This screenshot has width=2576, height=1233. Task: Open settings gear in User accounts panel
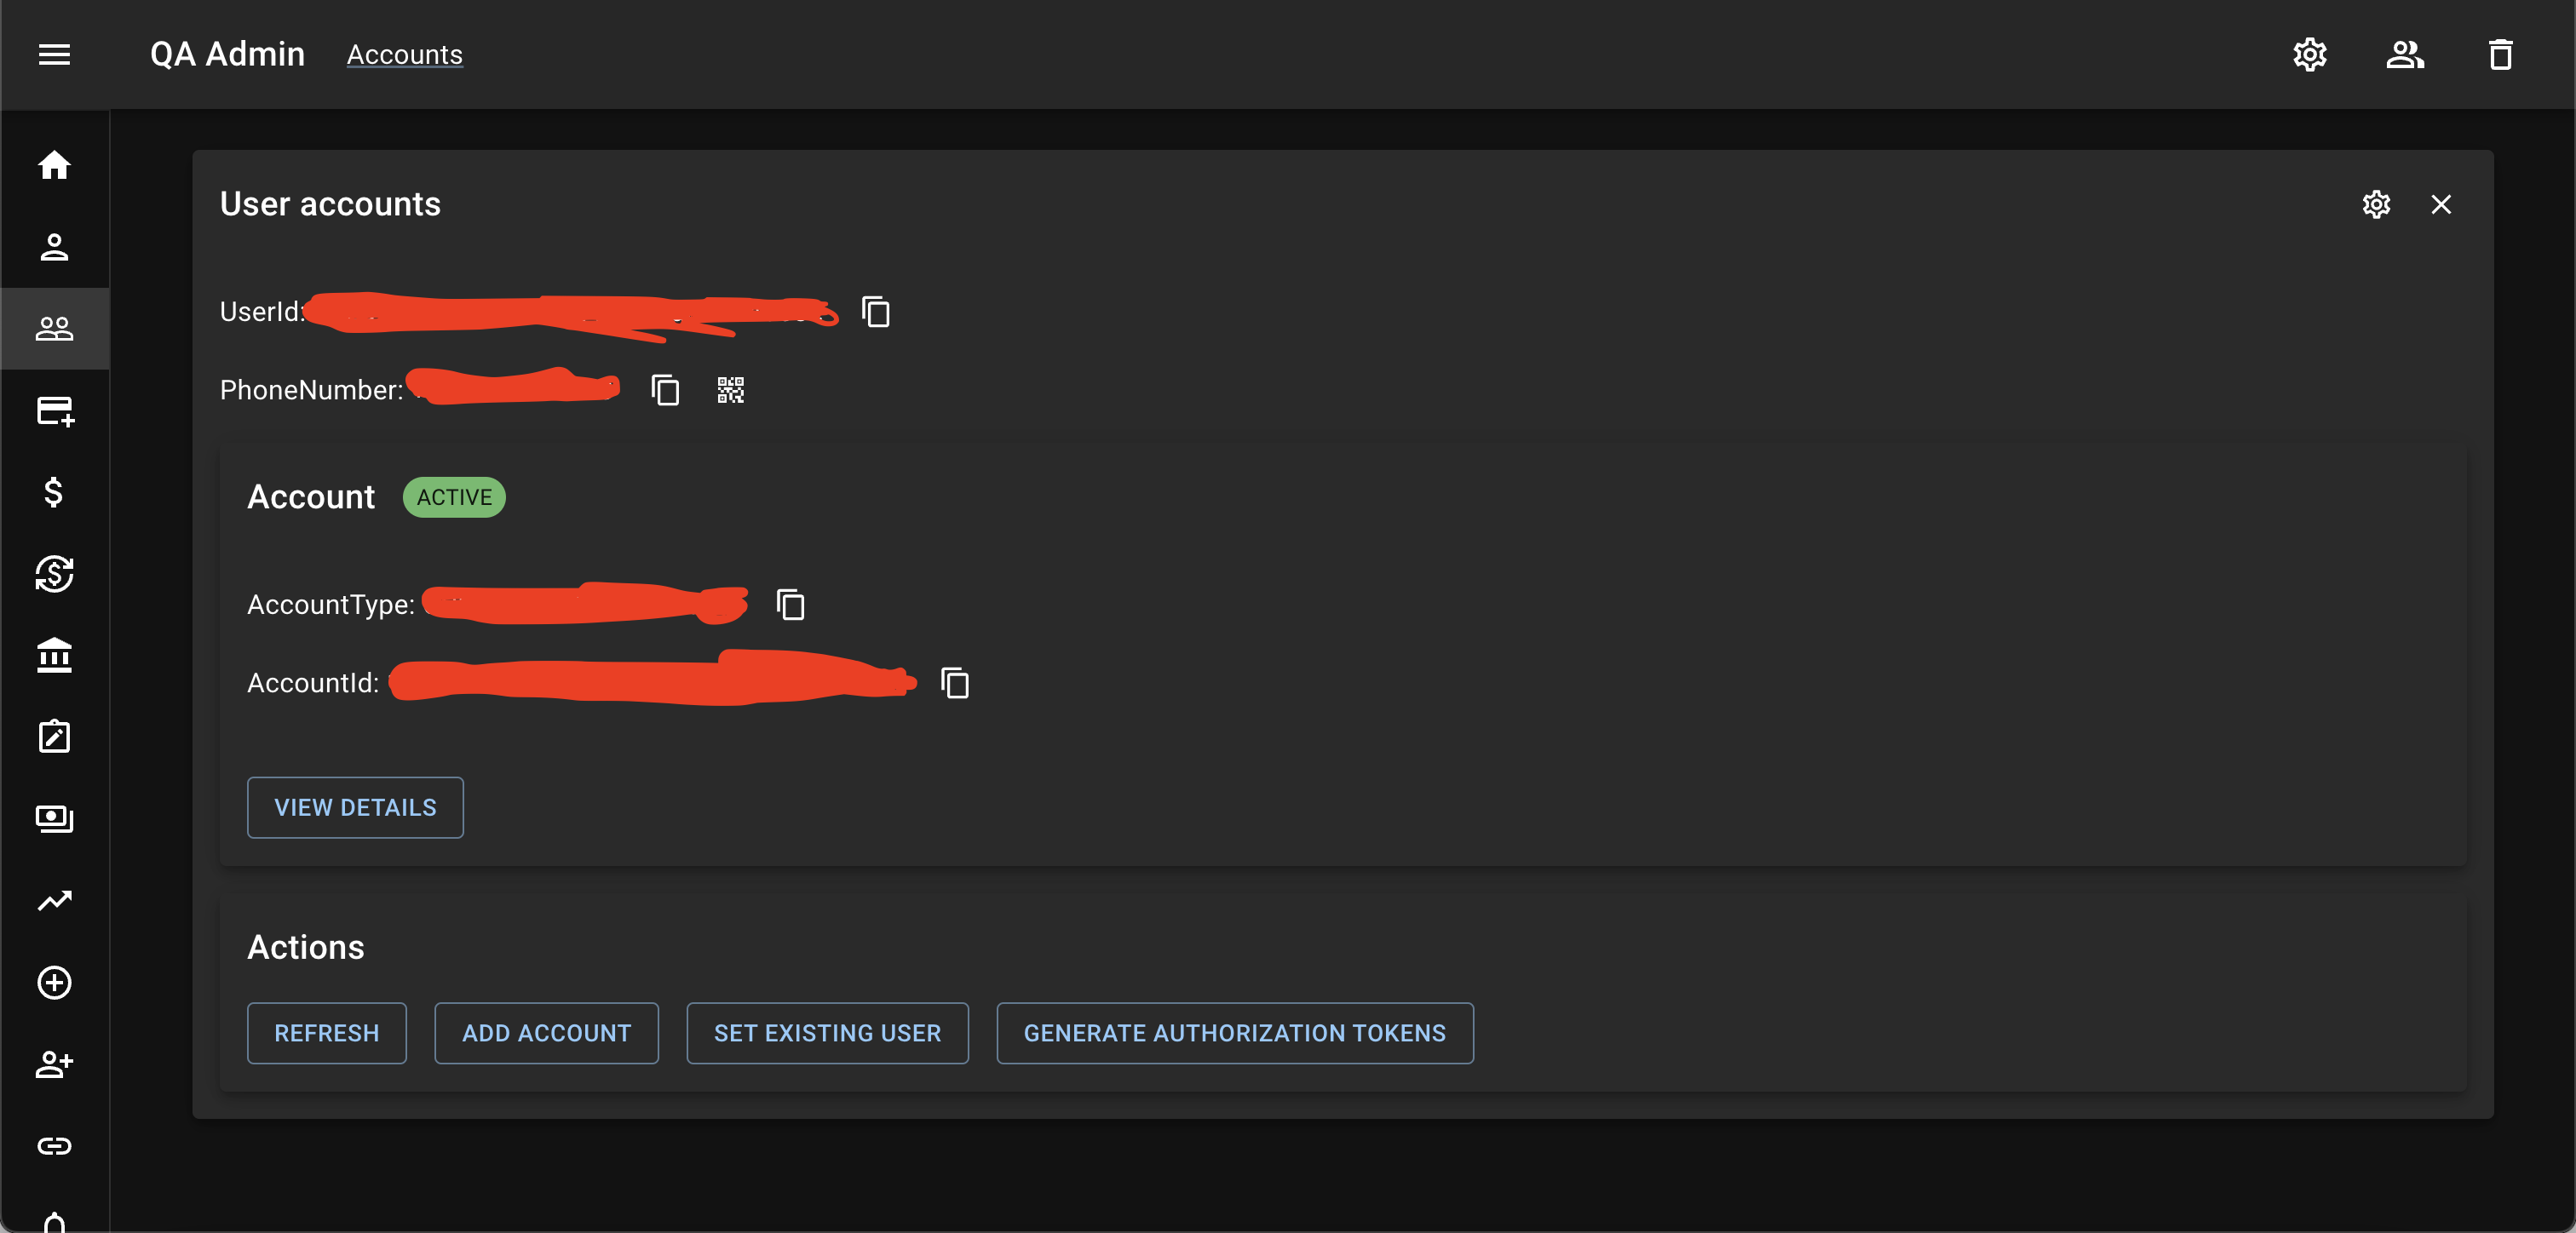2378,204
